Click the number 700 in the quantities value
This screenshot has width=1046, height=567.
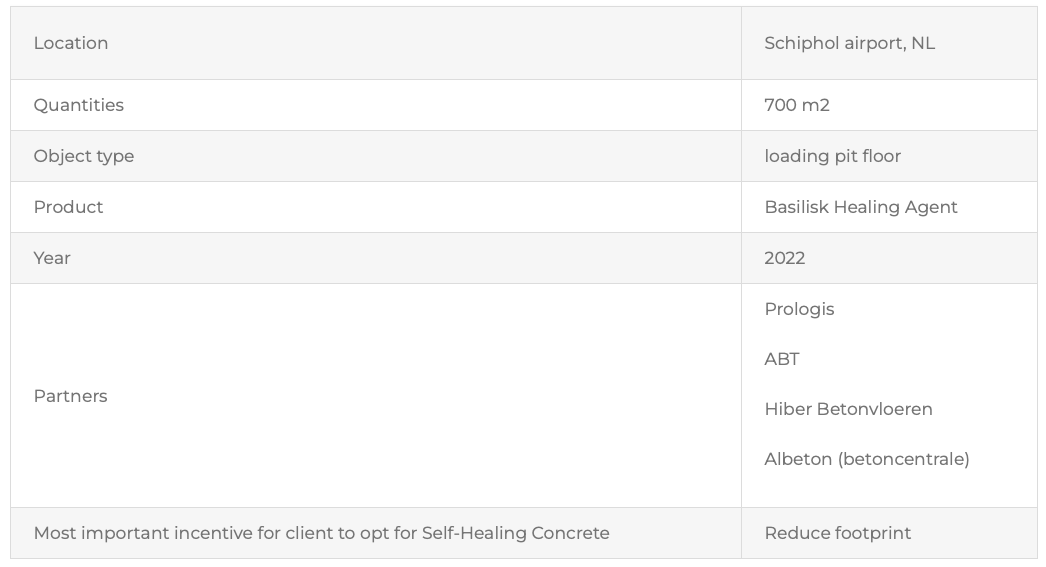pos(781,105)
